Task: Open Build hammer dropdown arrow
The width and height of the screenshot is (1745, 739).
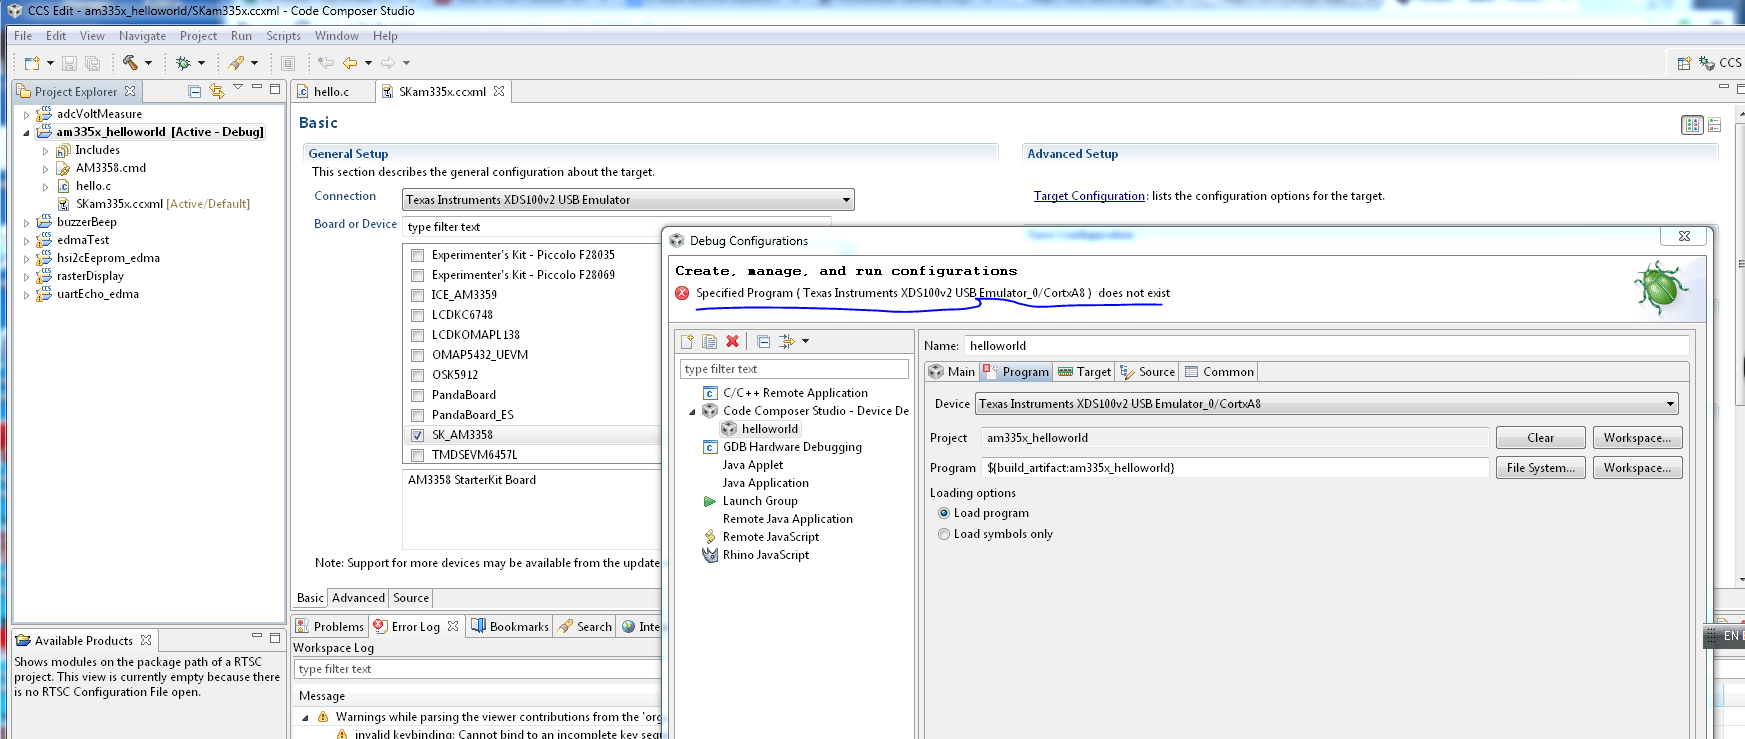Action: coord(148,63)
